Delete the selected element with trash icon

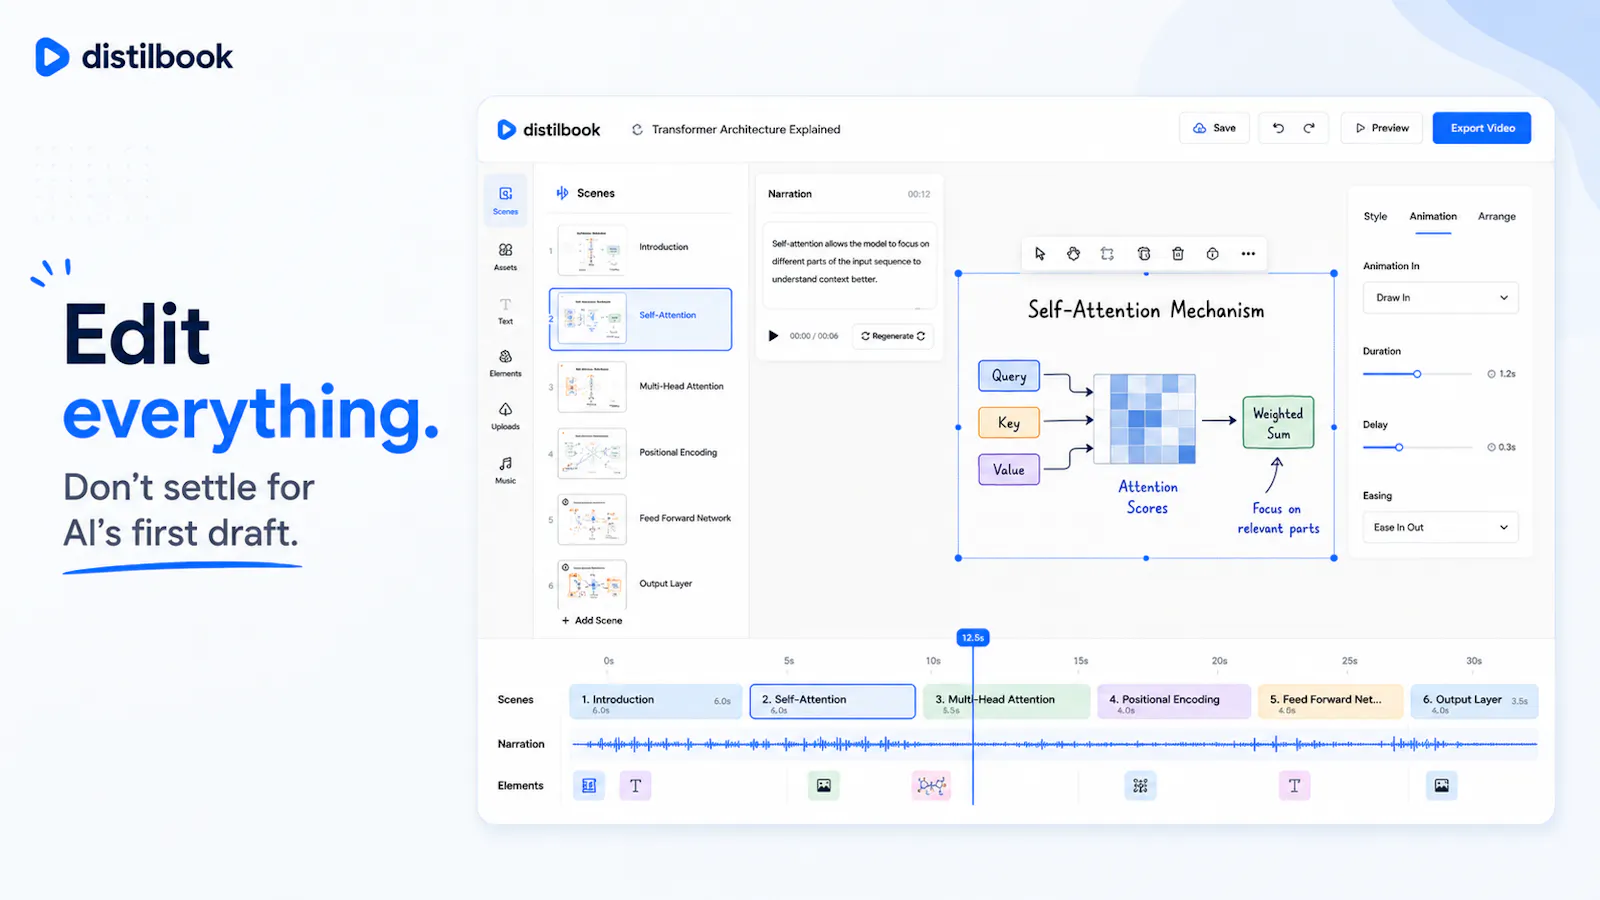pyautogui.click(x=1178, y=254)
